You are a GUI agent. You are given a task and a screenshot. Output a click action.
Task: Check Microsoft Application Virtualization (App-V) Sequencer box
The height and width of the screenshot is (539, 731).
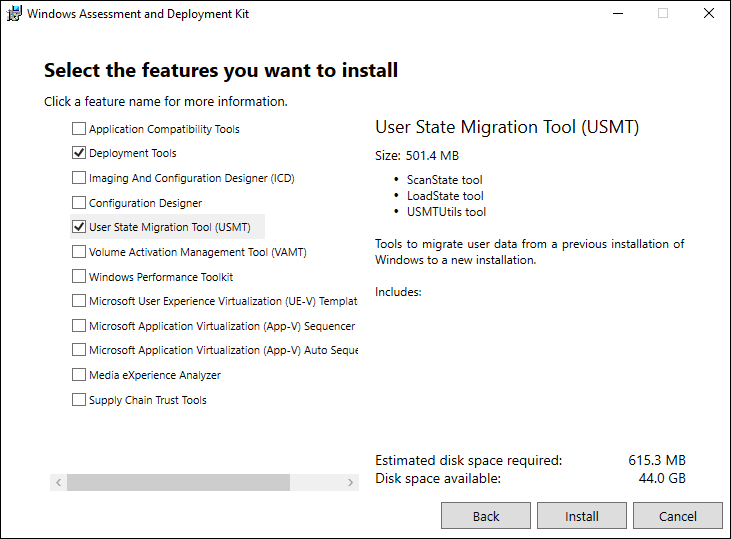[79, 326]
